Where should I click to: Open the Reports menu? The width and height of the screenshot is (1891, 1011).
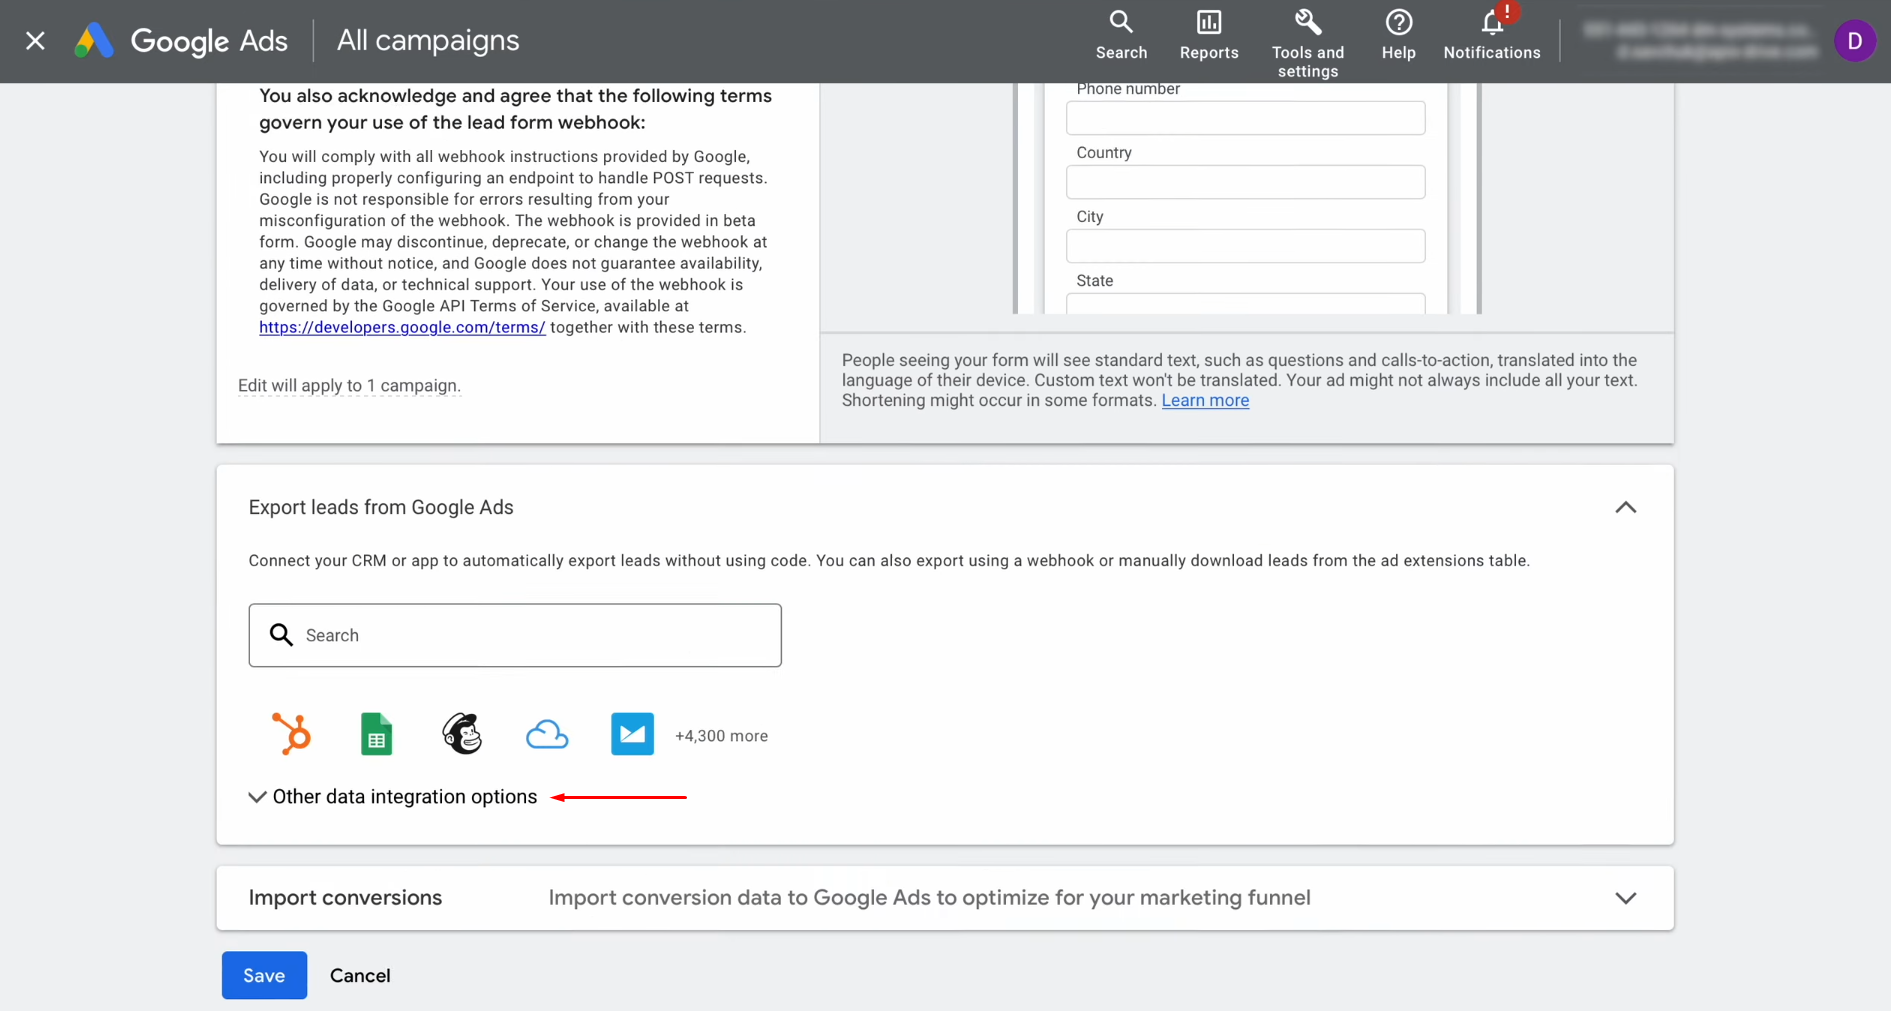tap(1208, 36)
